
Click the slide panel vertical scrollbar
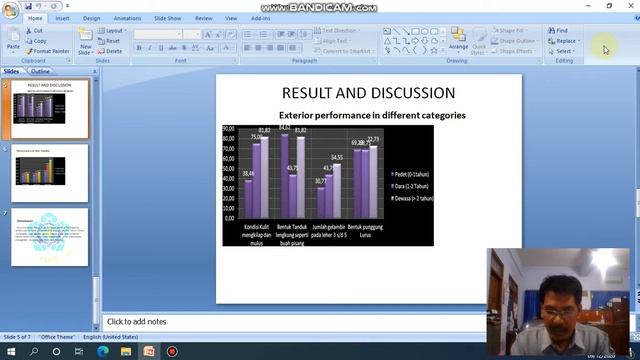pyautogui.click(x=96, y=204)
